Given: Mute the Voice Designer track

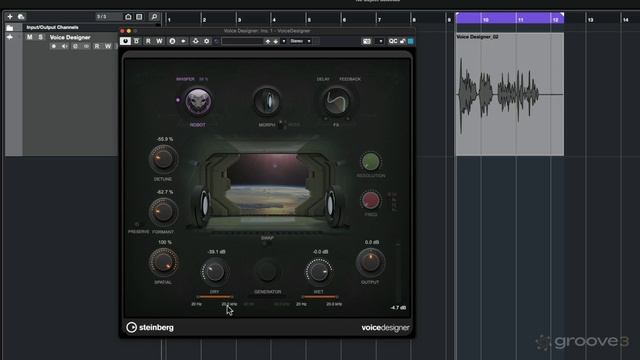Looking at the screenshot, I should [x=29, y=37].
